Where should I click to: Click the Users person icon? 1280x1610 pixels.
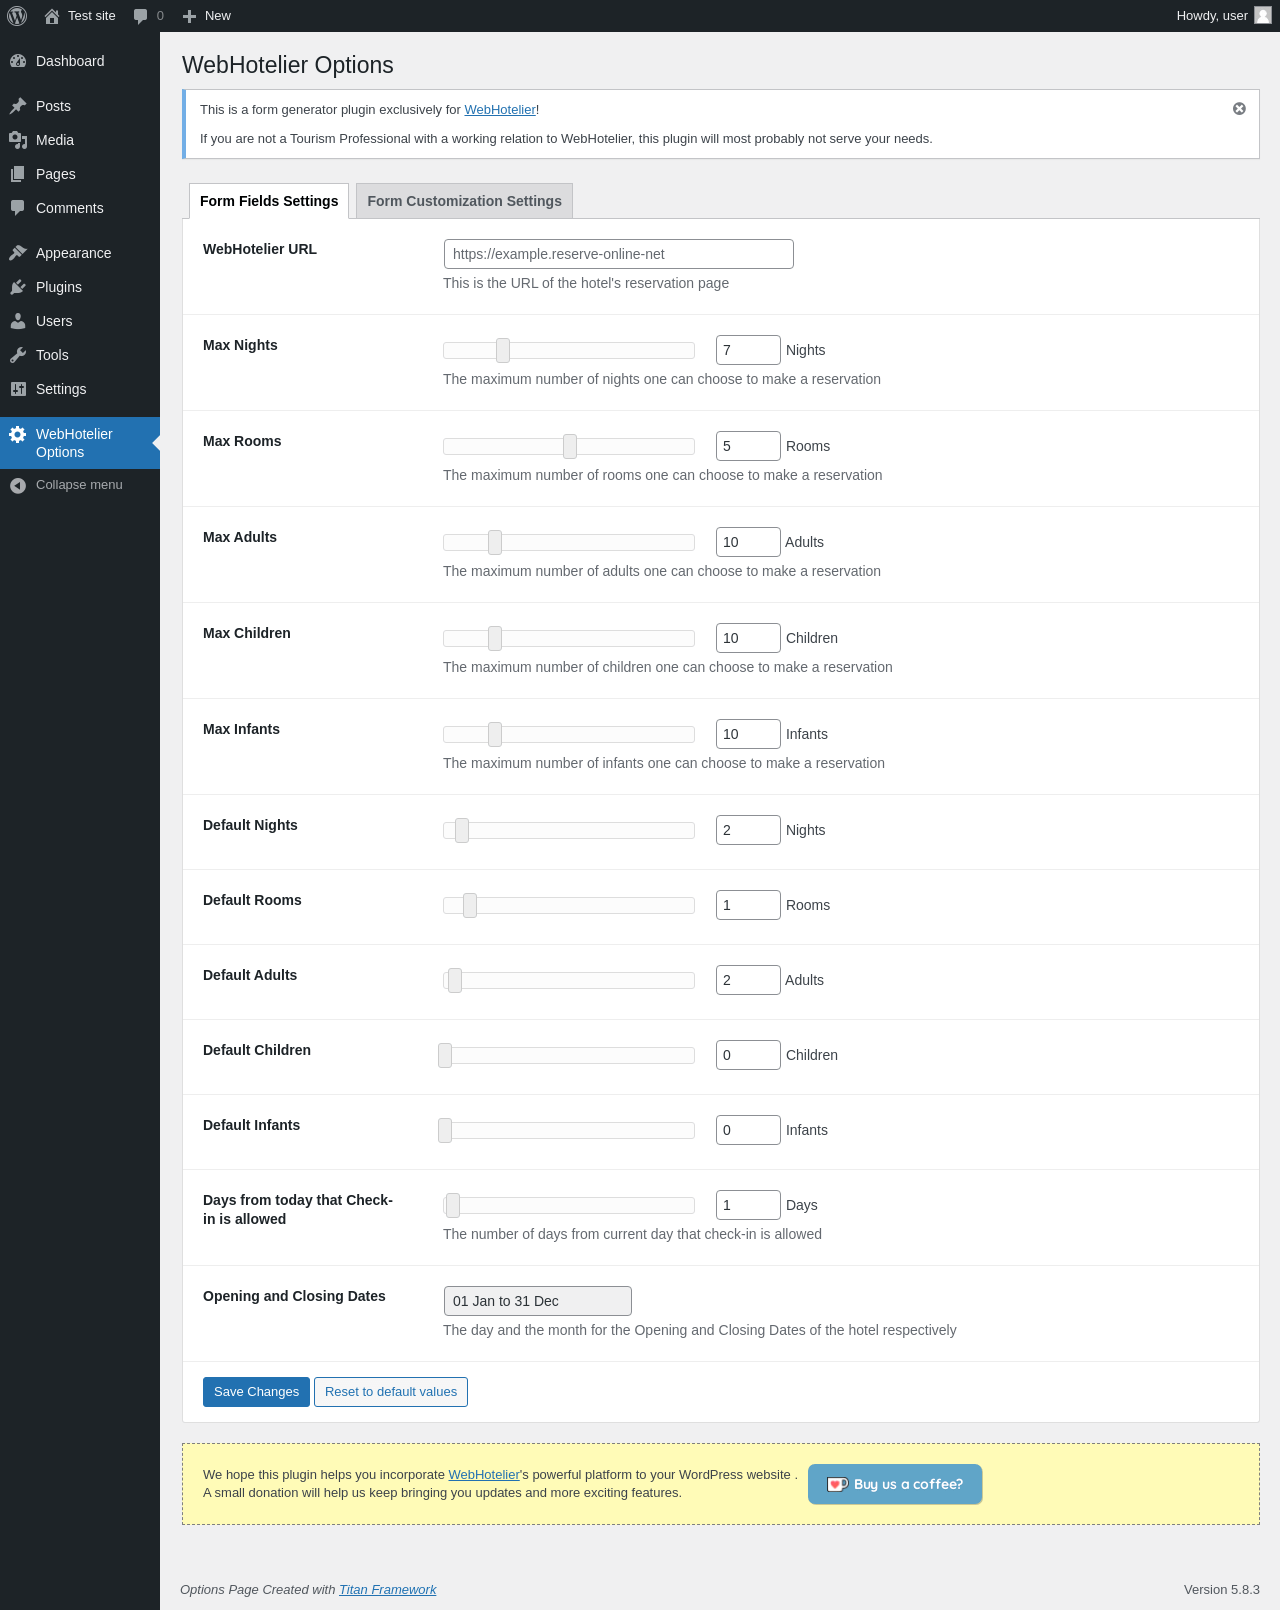coord(18,321)
